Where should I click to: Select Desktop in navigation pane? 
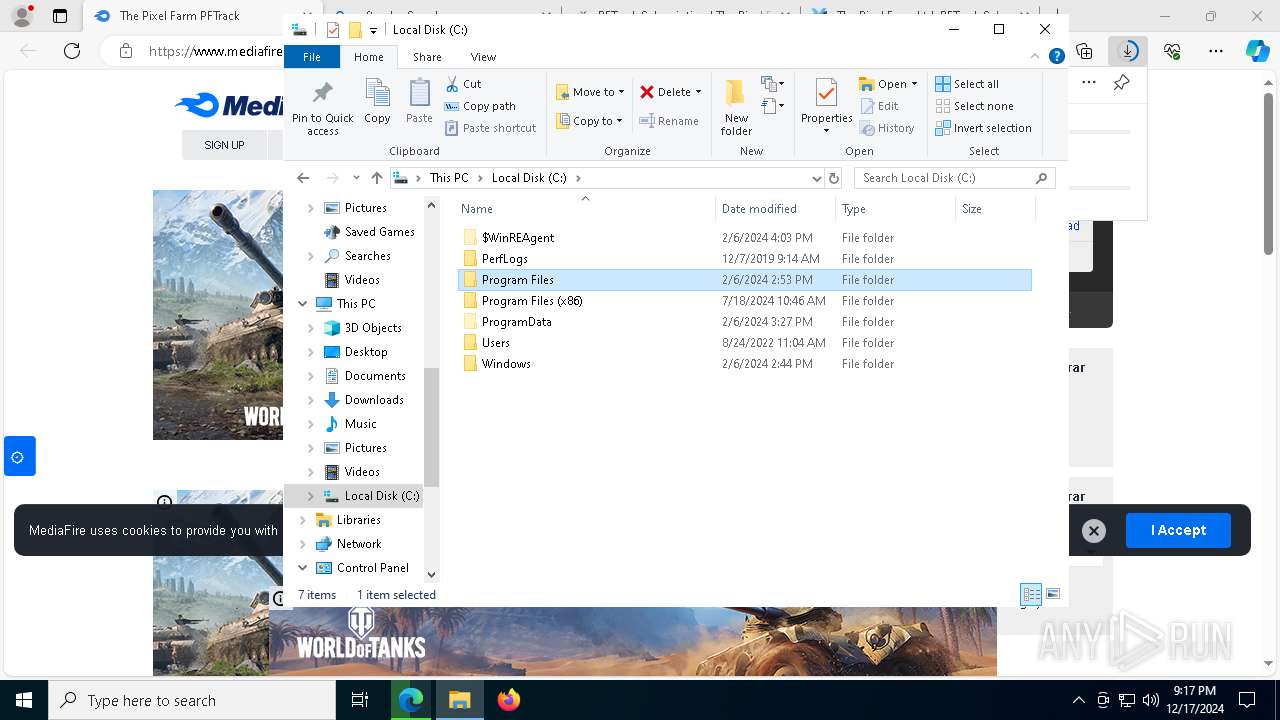(366, 352)
